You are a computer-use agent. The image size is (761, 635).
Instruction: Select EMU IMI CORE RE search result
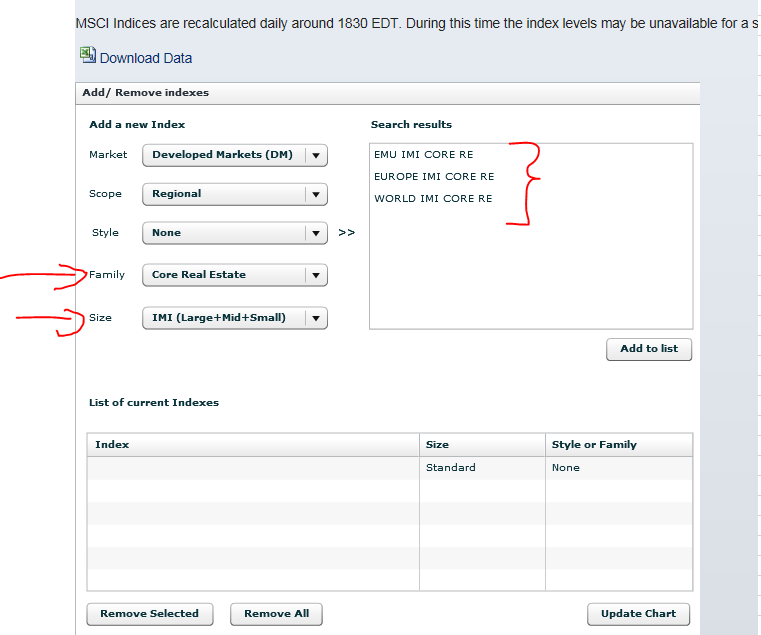(x=424, y=155)
